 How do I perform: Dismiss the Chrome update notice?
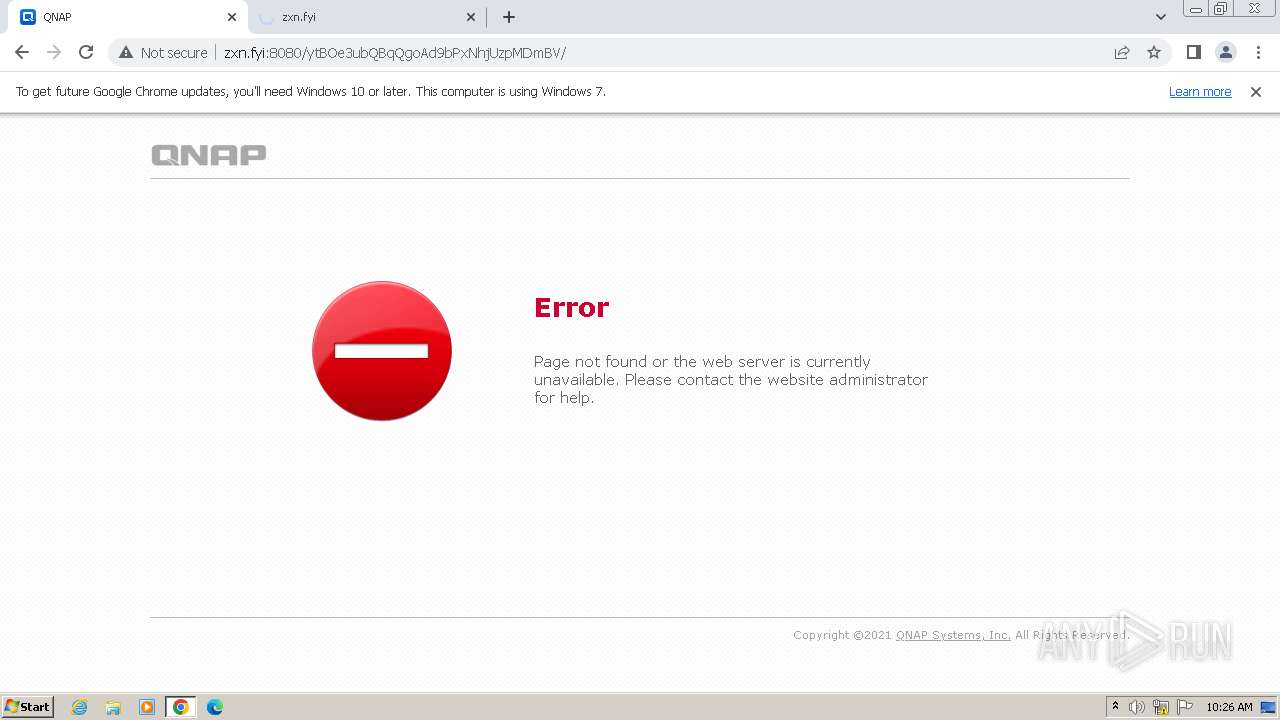pyautogui.click(x=1256, y=92)
